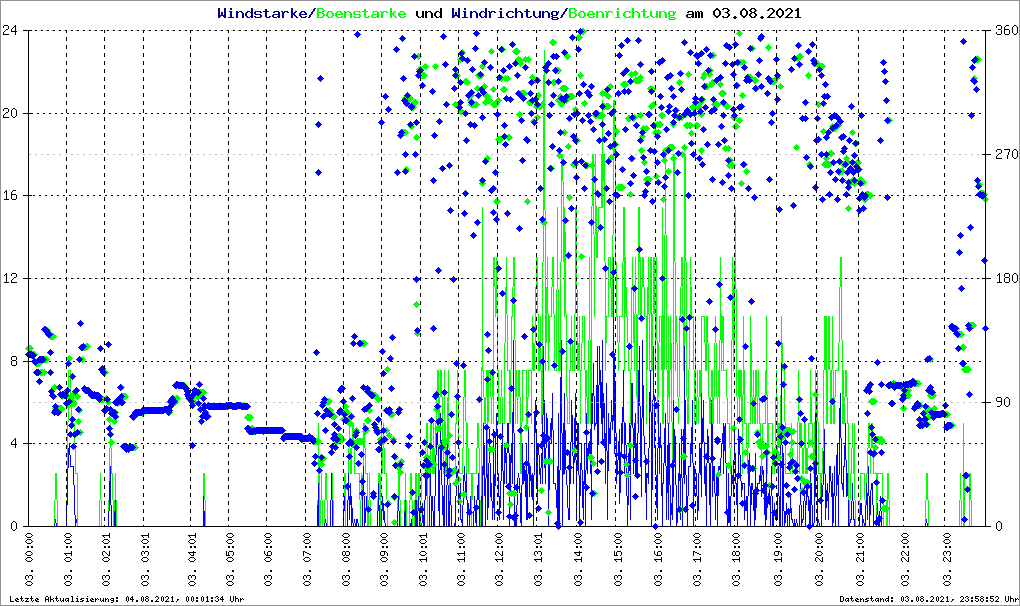Click the green Boenstarke legend title
The height and width of the screenshot is (606, 1020).
pos(362,14)
